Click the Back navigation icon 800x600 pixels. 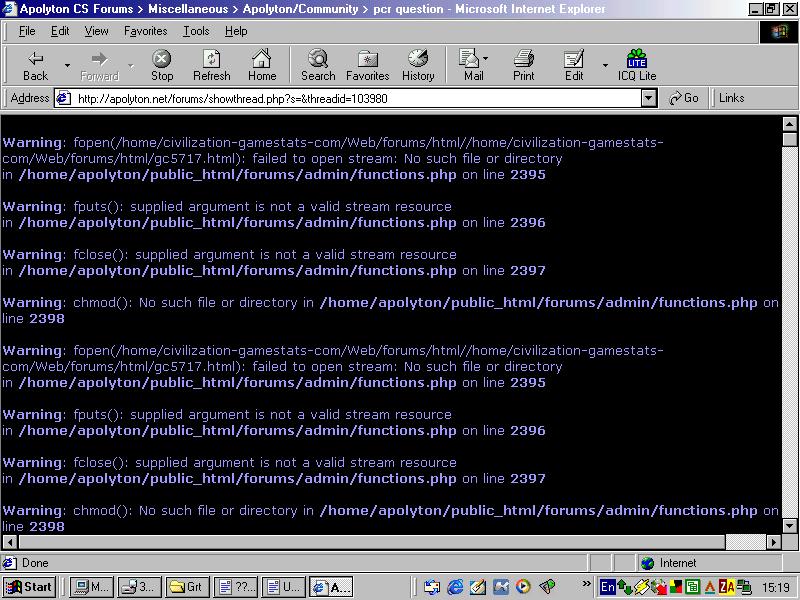tap(36, 65)
